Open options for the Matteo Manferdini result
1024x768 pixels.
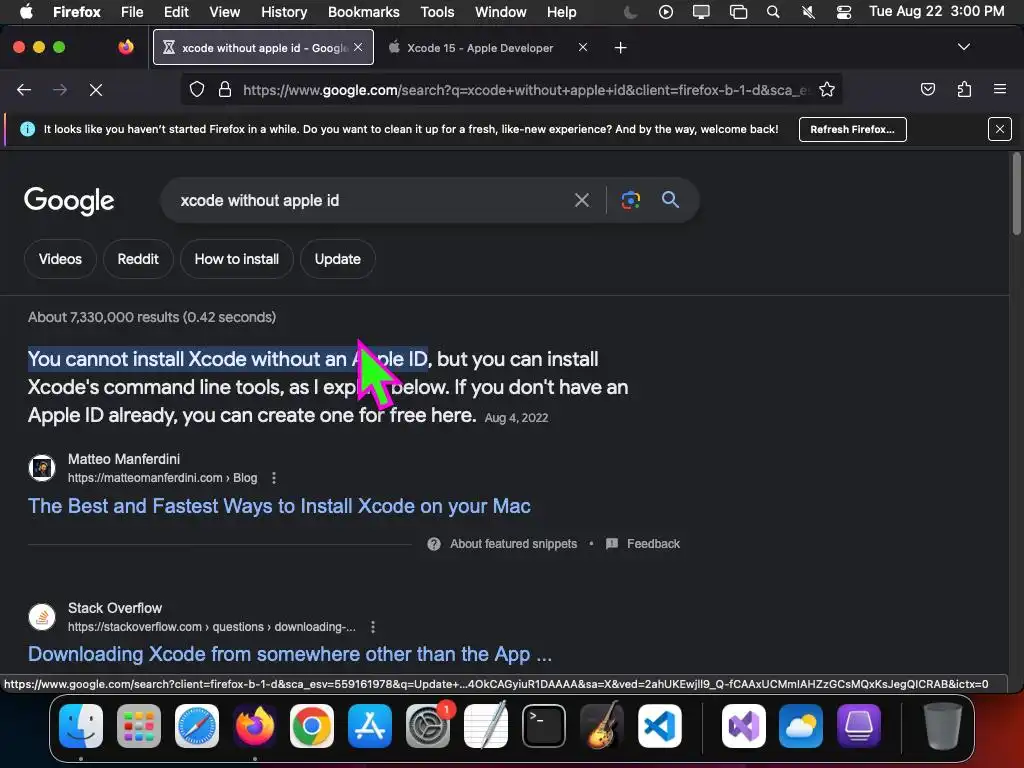274,478
